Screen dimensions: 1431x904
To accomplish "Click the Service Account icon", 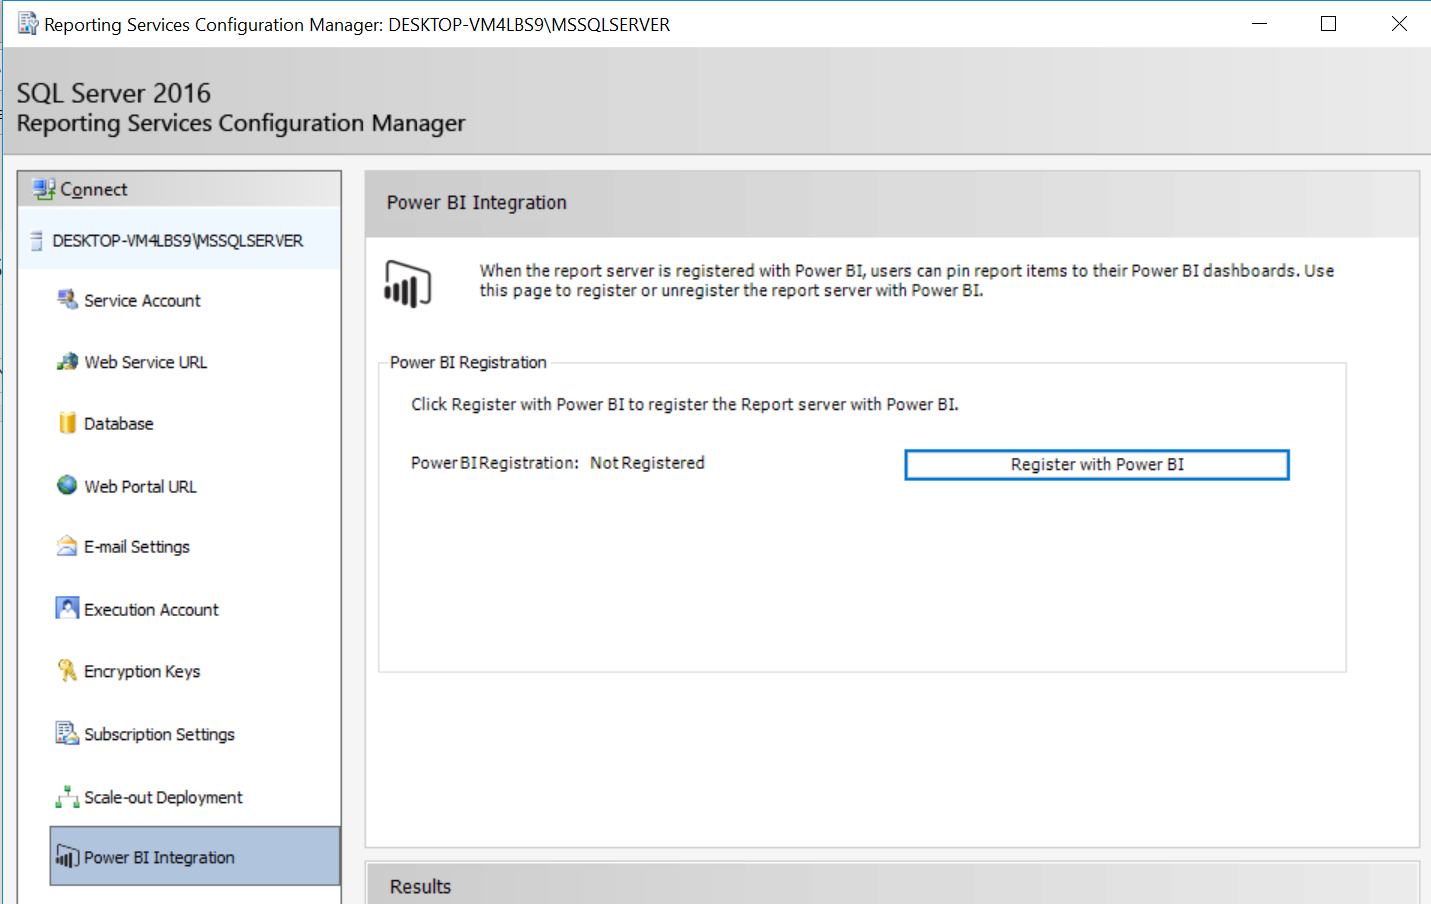I will click(67, 299).
